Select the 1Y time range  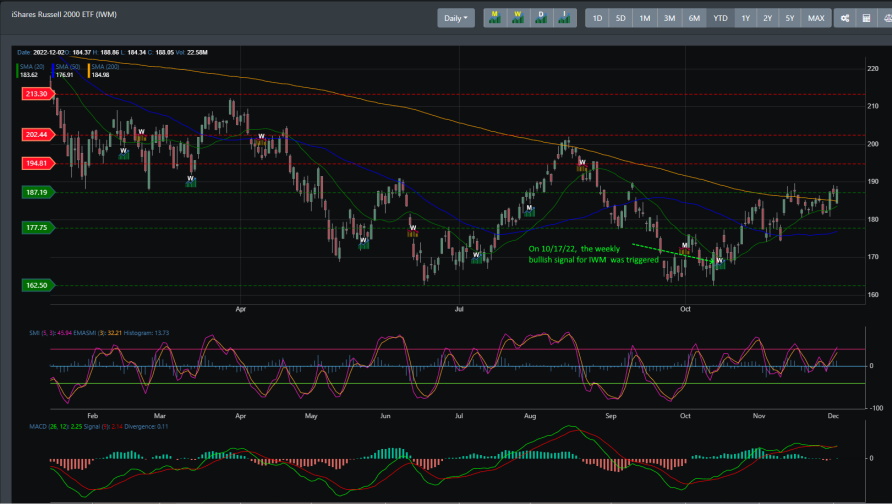pos(745,18)
